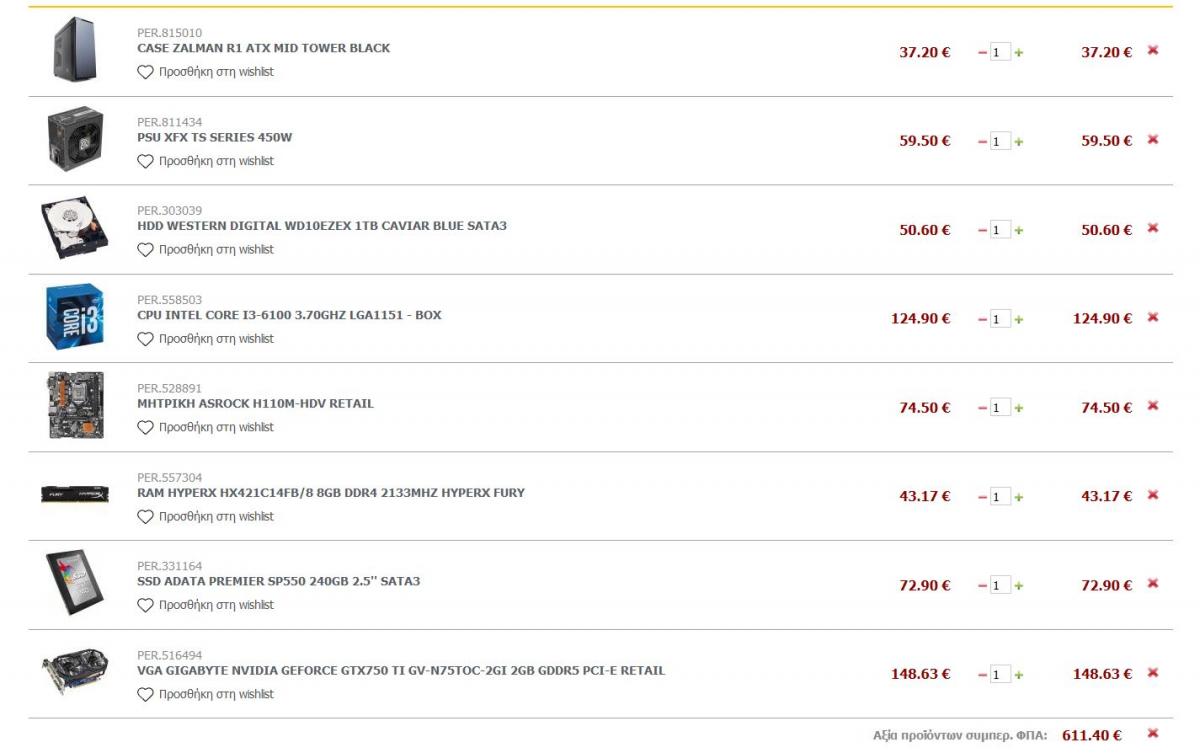Open the ASRock H110M-HDV motherboard thumbnail
The height and width of the screenshot is (753, 1200).
(x=75, y=405)
